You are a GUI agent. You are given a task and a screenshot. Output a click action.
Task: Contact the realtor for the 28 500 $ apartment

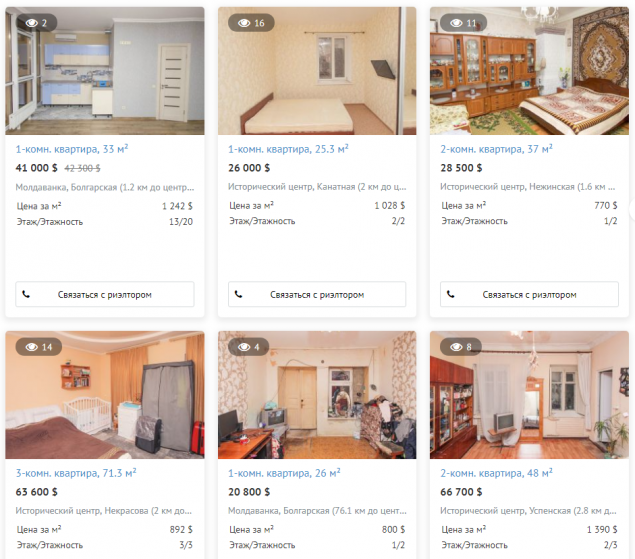coord(529,294)
